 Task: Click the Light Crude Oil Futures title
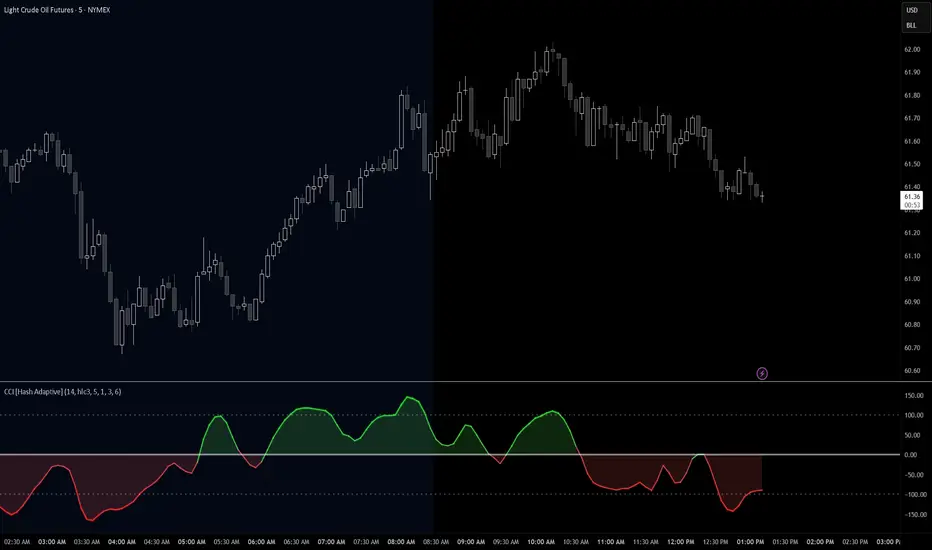[57, 10]
